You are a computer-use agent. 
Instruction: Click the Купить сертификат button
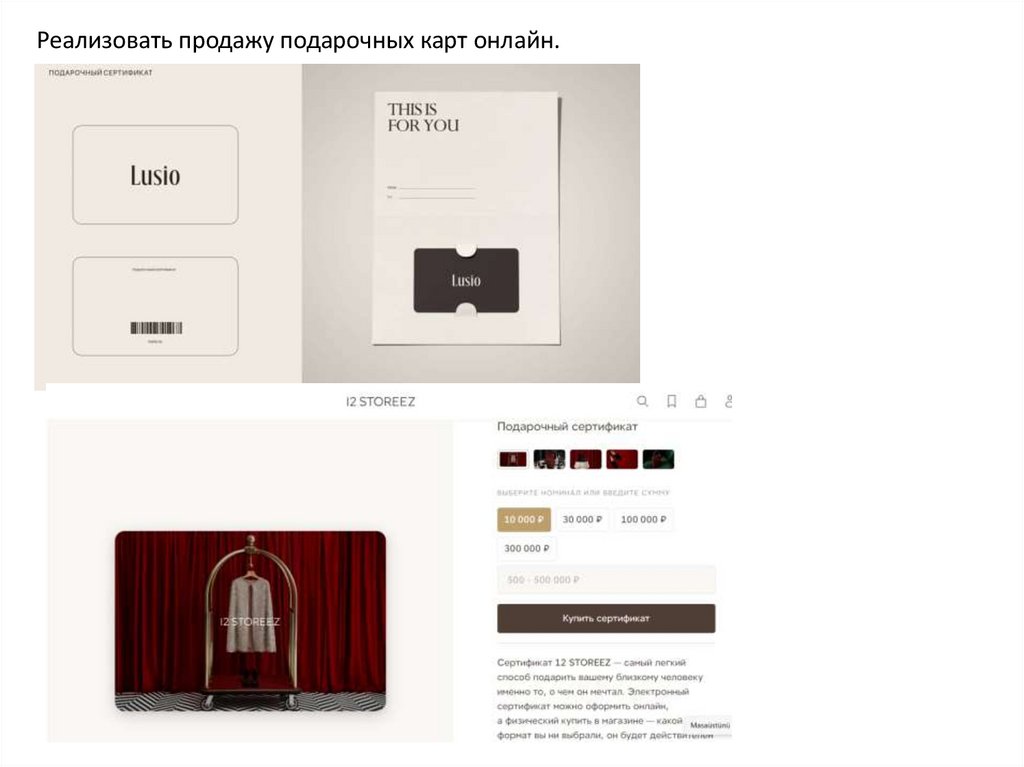(606, 618)
